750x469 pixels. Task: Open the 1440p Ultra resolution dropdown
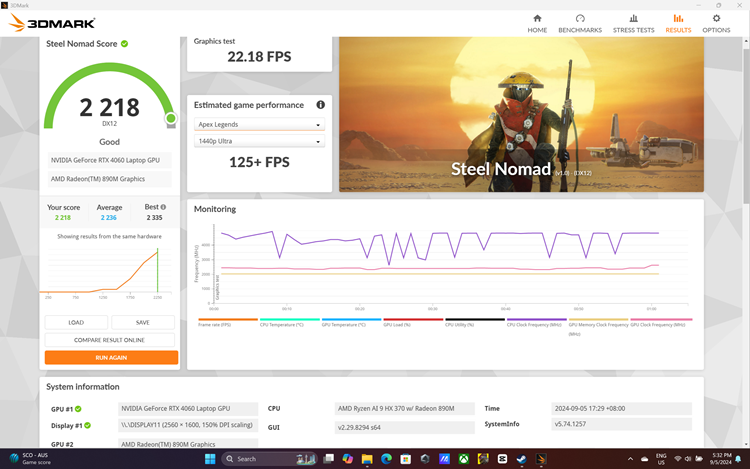click(x=259, y=141)
